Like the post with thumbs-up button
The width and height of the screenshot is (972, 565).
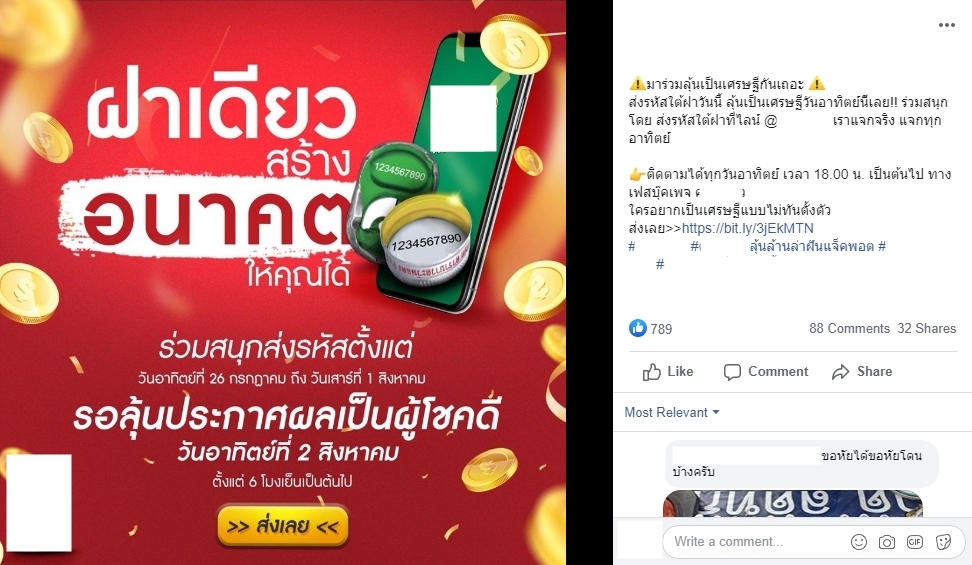(x=668, y=371)
